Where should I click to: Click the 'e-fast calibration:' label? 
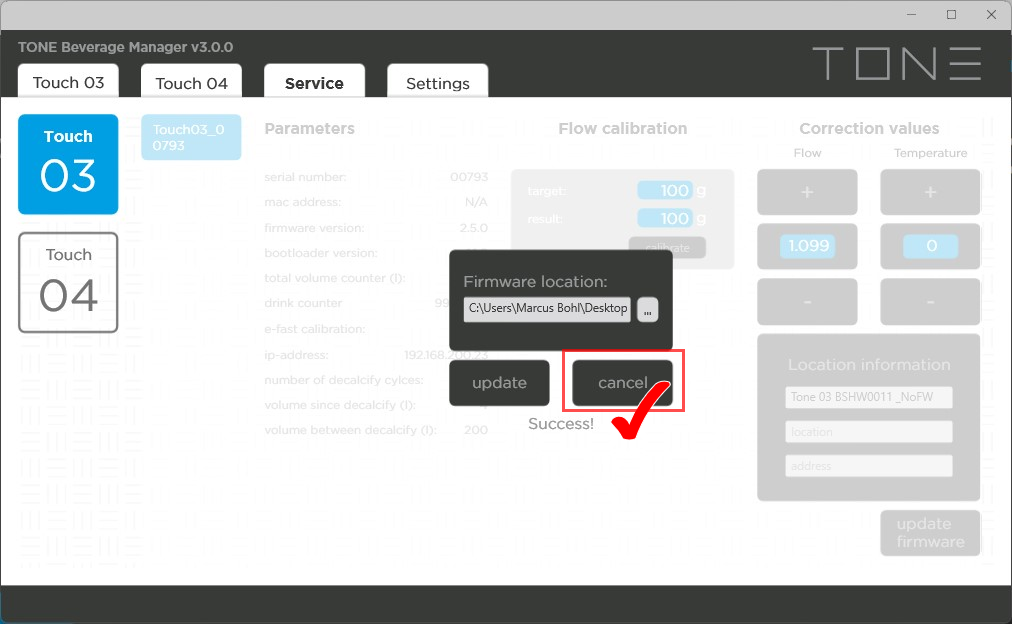(x=315, y=329)
